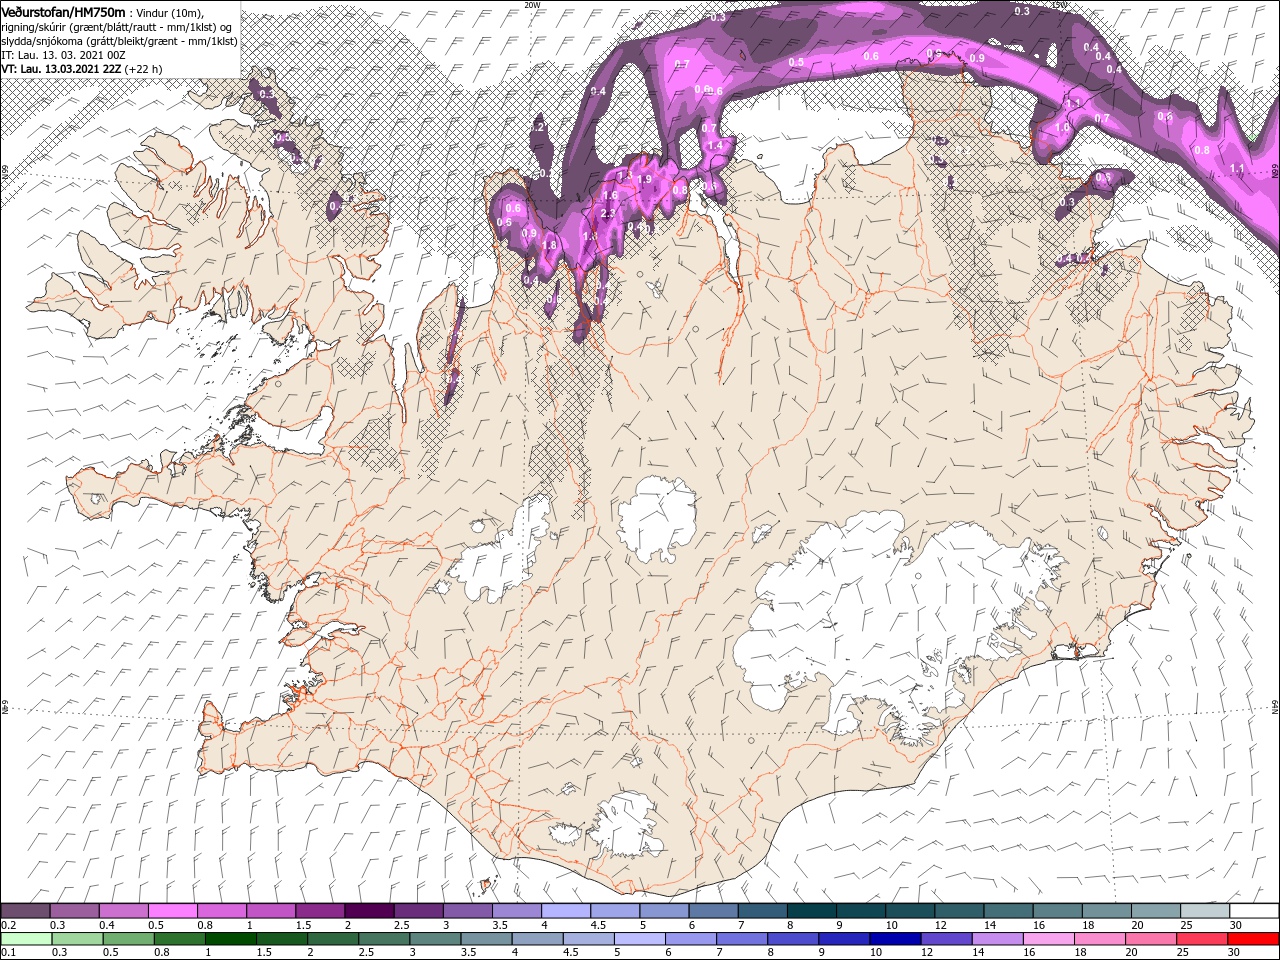
Task: Click the 2.3 snowfall value on the map
Action: click(607, 214)
